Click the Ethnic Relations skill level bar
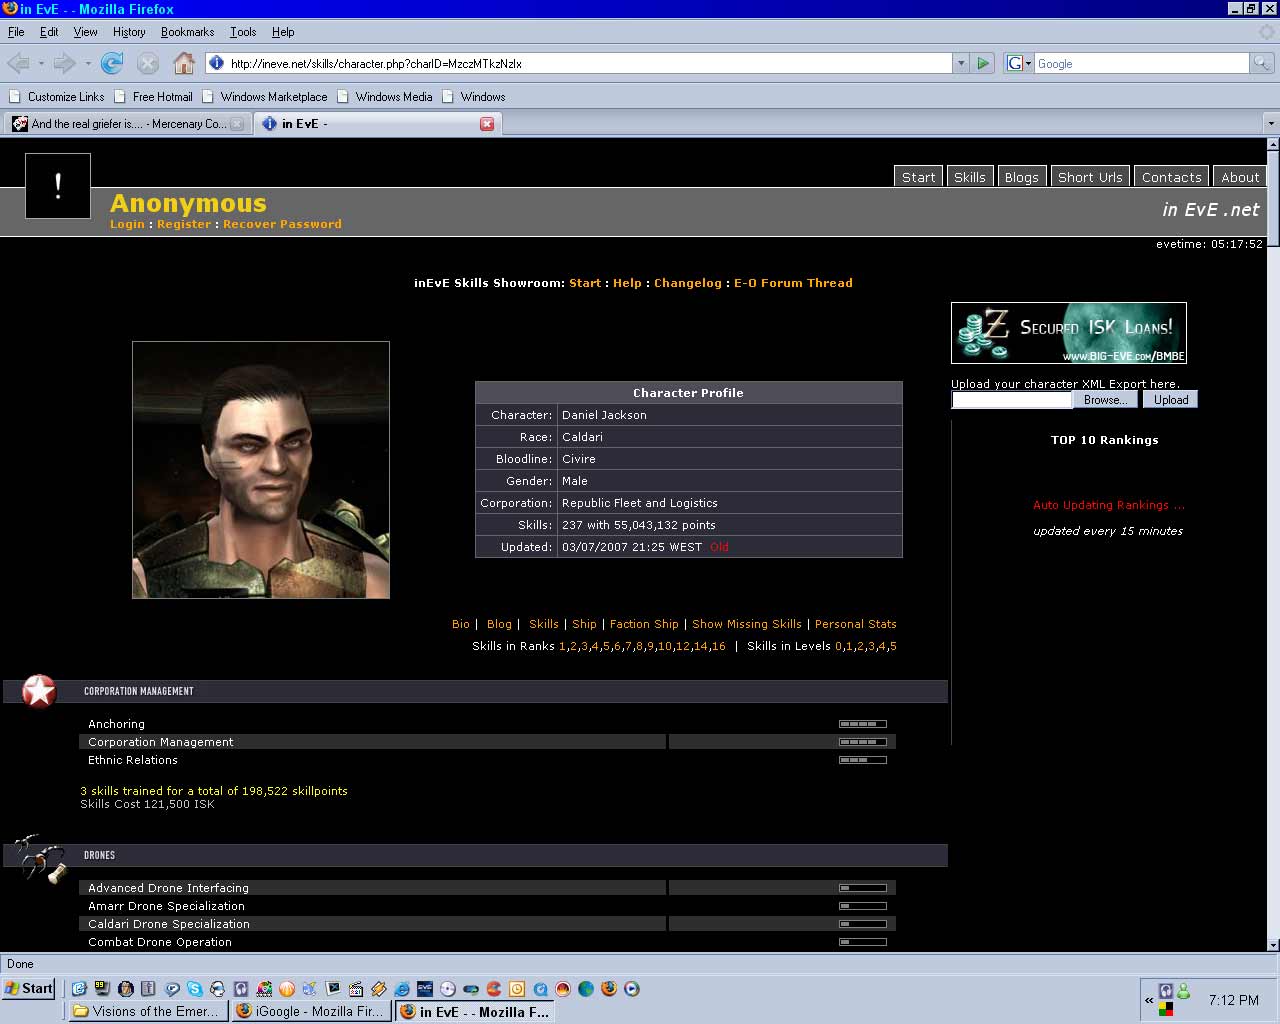 click(x=863, y=760)
